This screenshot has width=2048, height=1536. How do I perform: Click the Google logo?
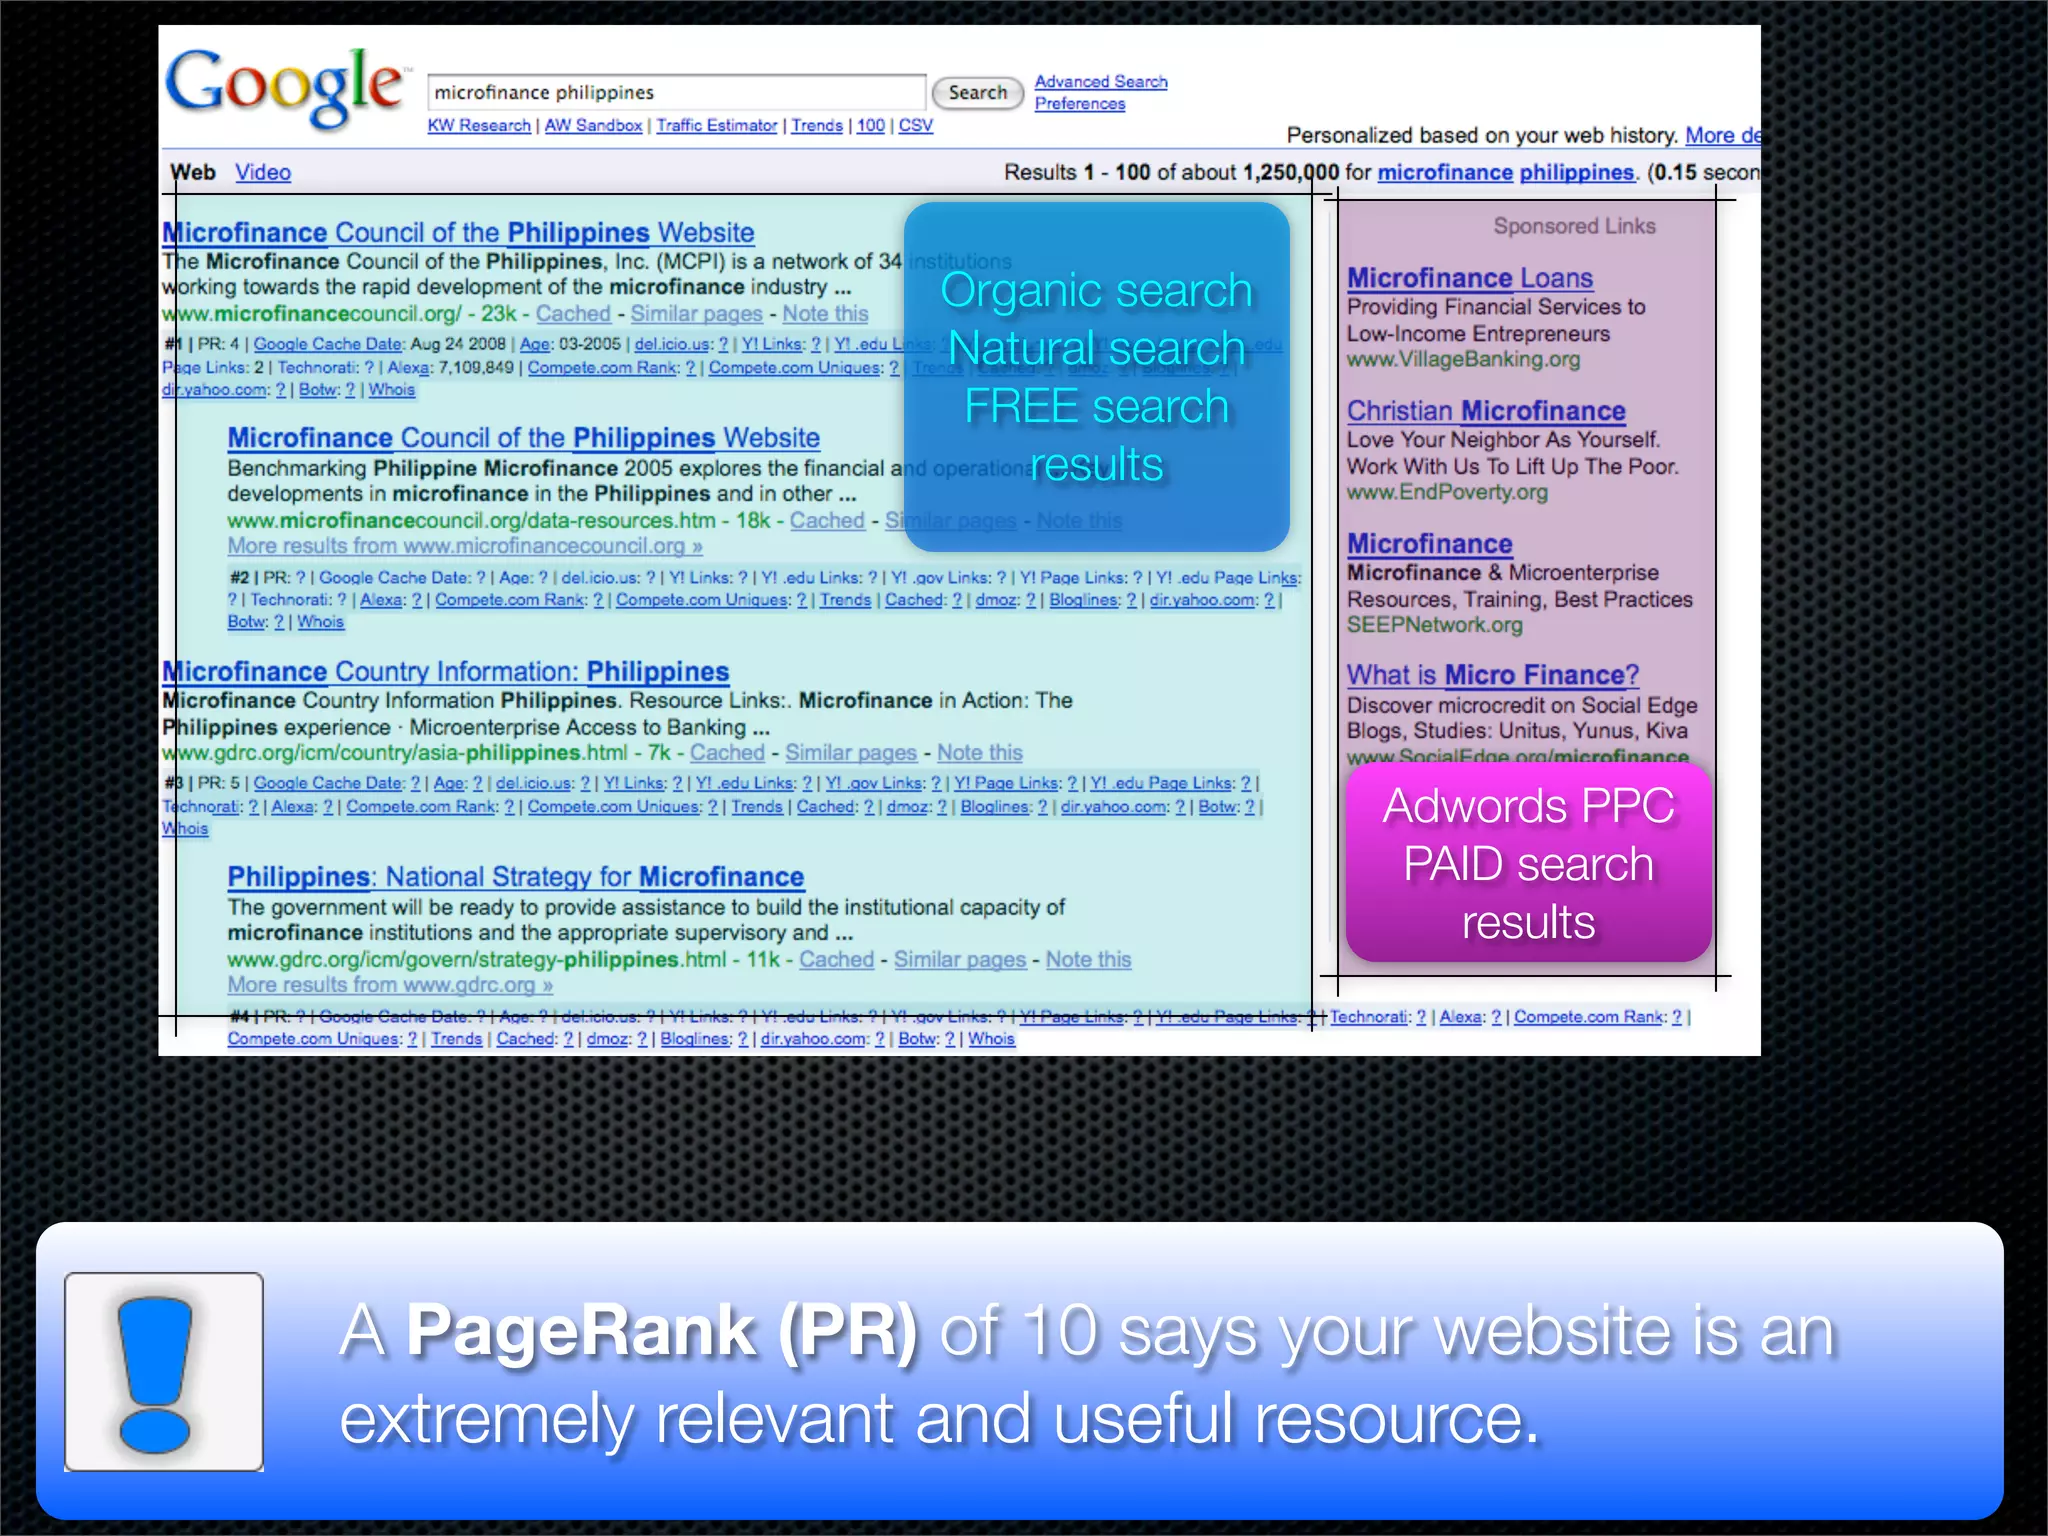287,88
